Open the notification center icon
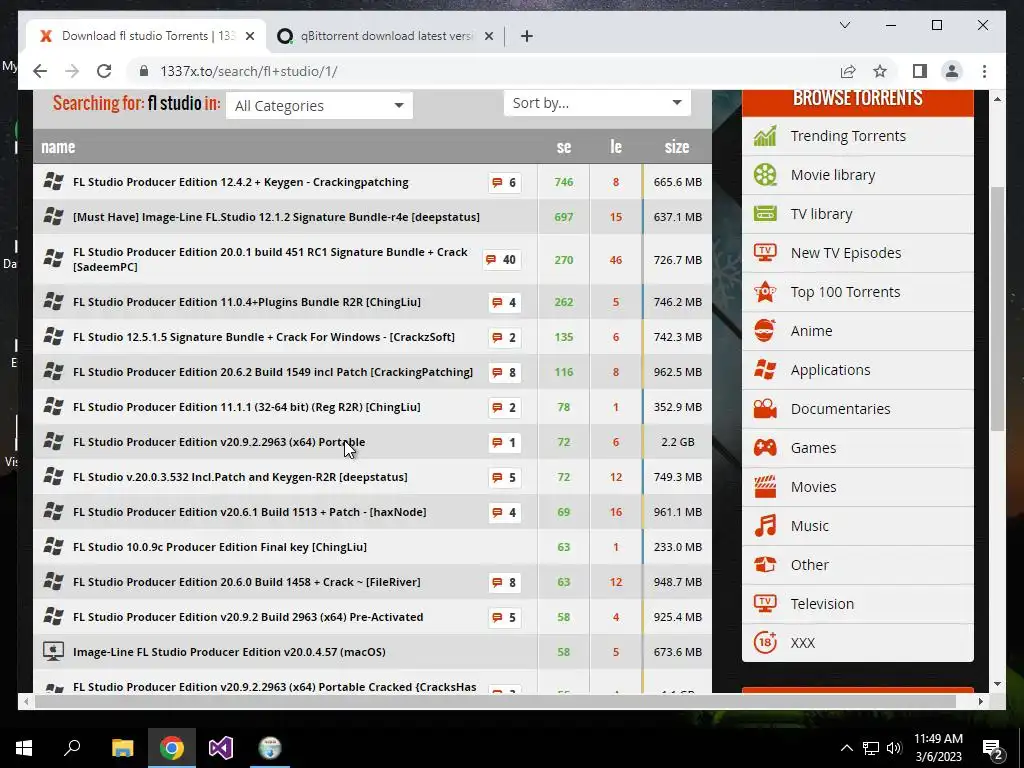 pos(993,748)
